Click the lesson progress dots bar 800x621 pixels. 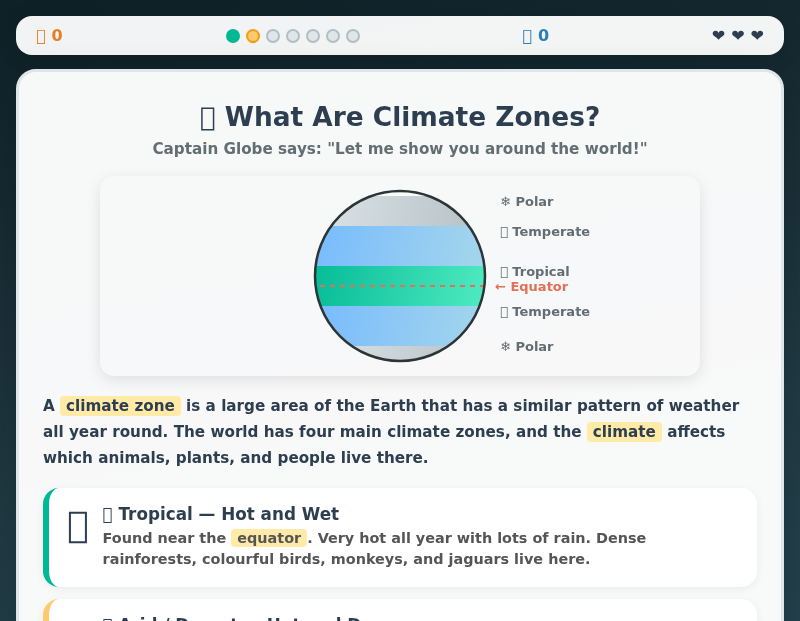pyautogui.click(x=293, y=36)
